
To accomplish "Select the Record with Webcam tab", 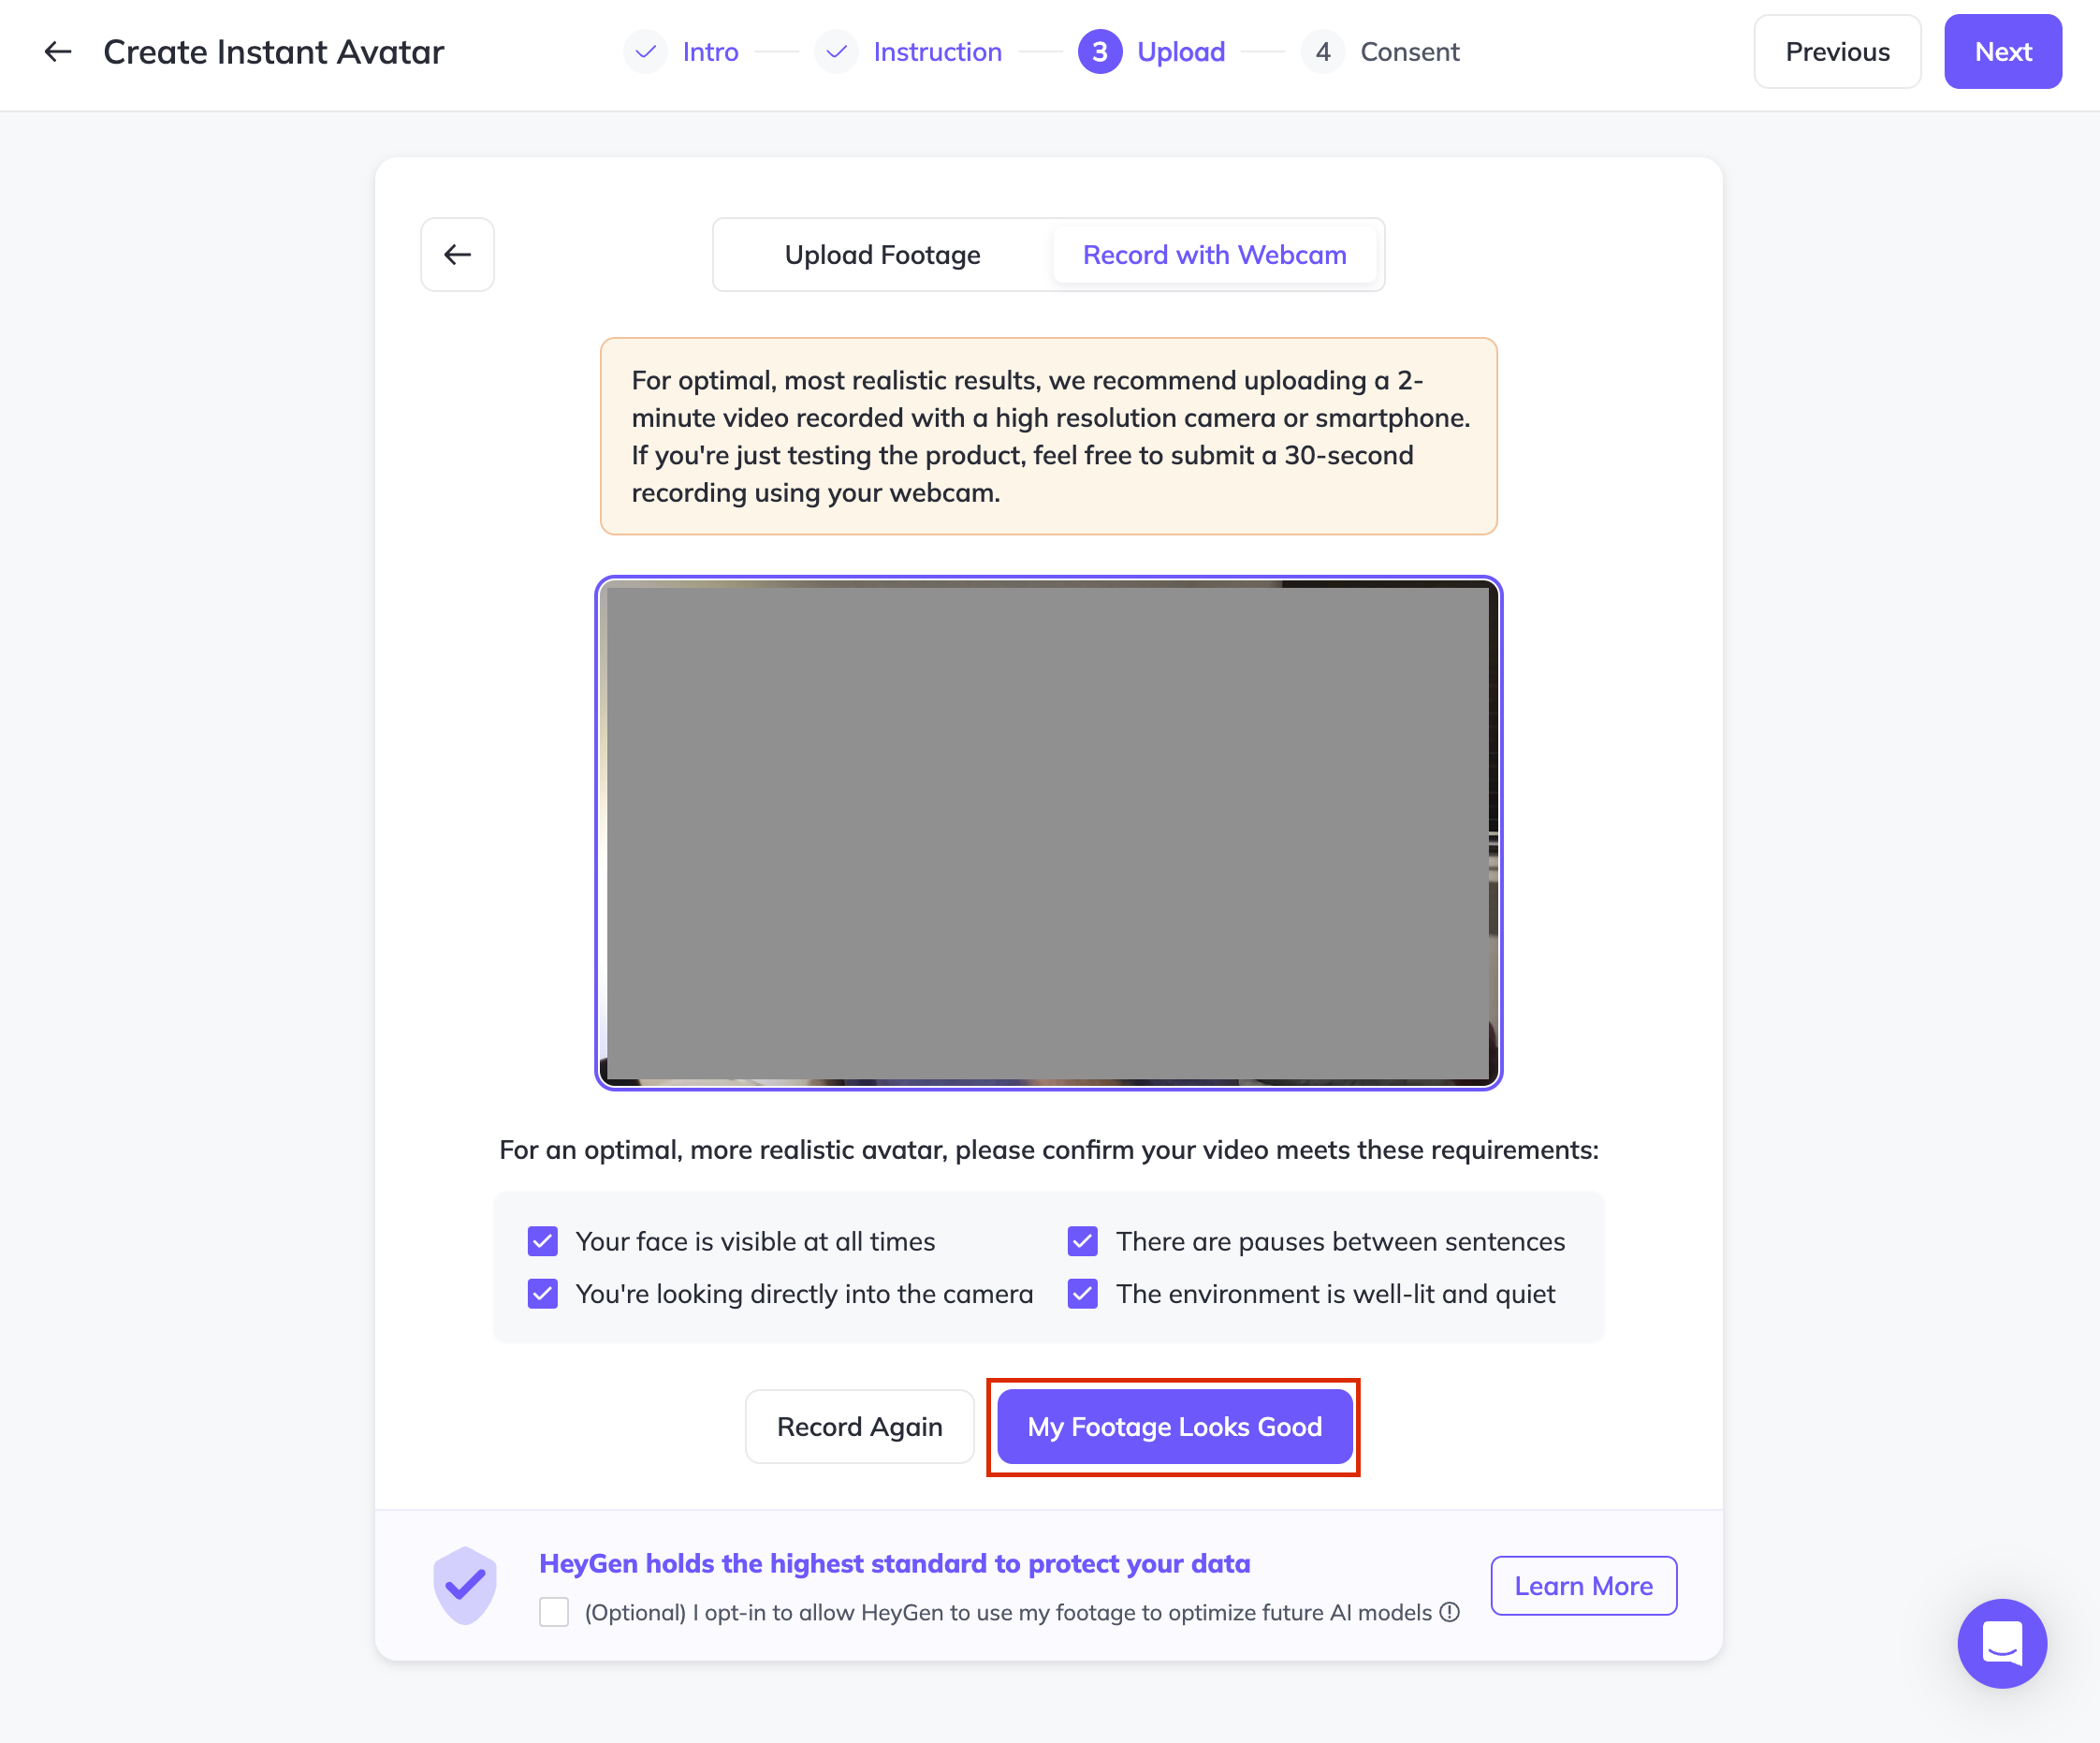I will (x=1214, y=255).
